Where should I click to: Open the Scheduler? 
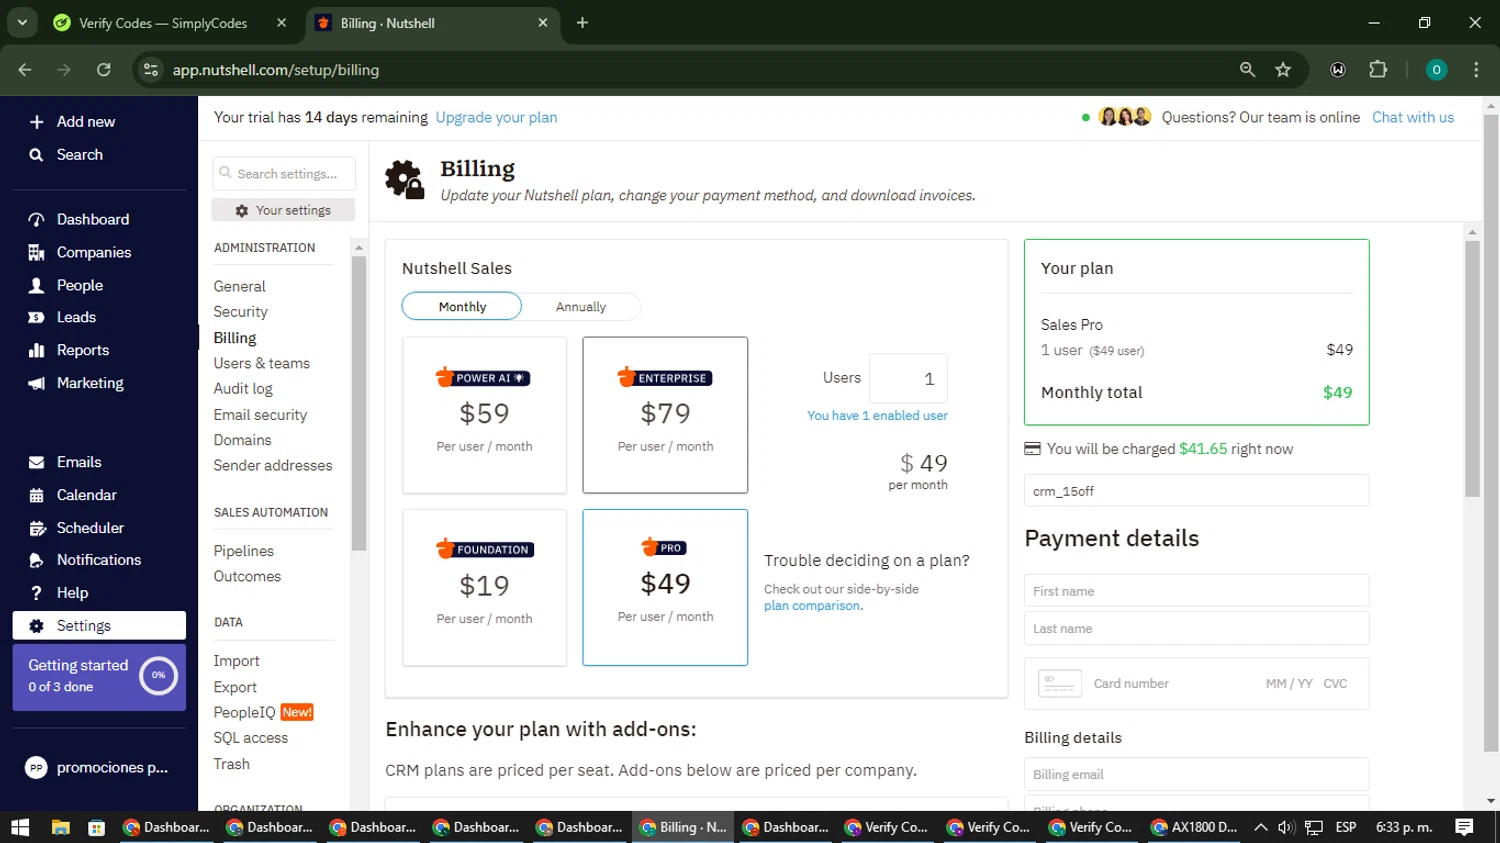[90, 528]
